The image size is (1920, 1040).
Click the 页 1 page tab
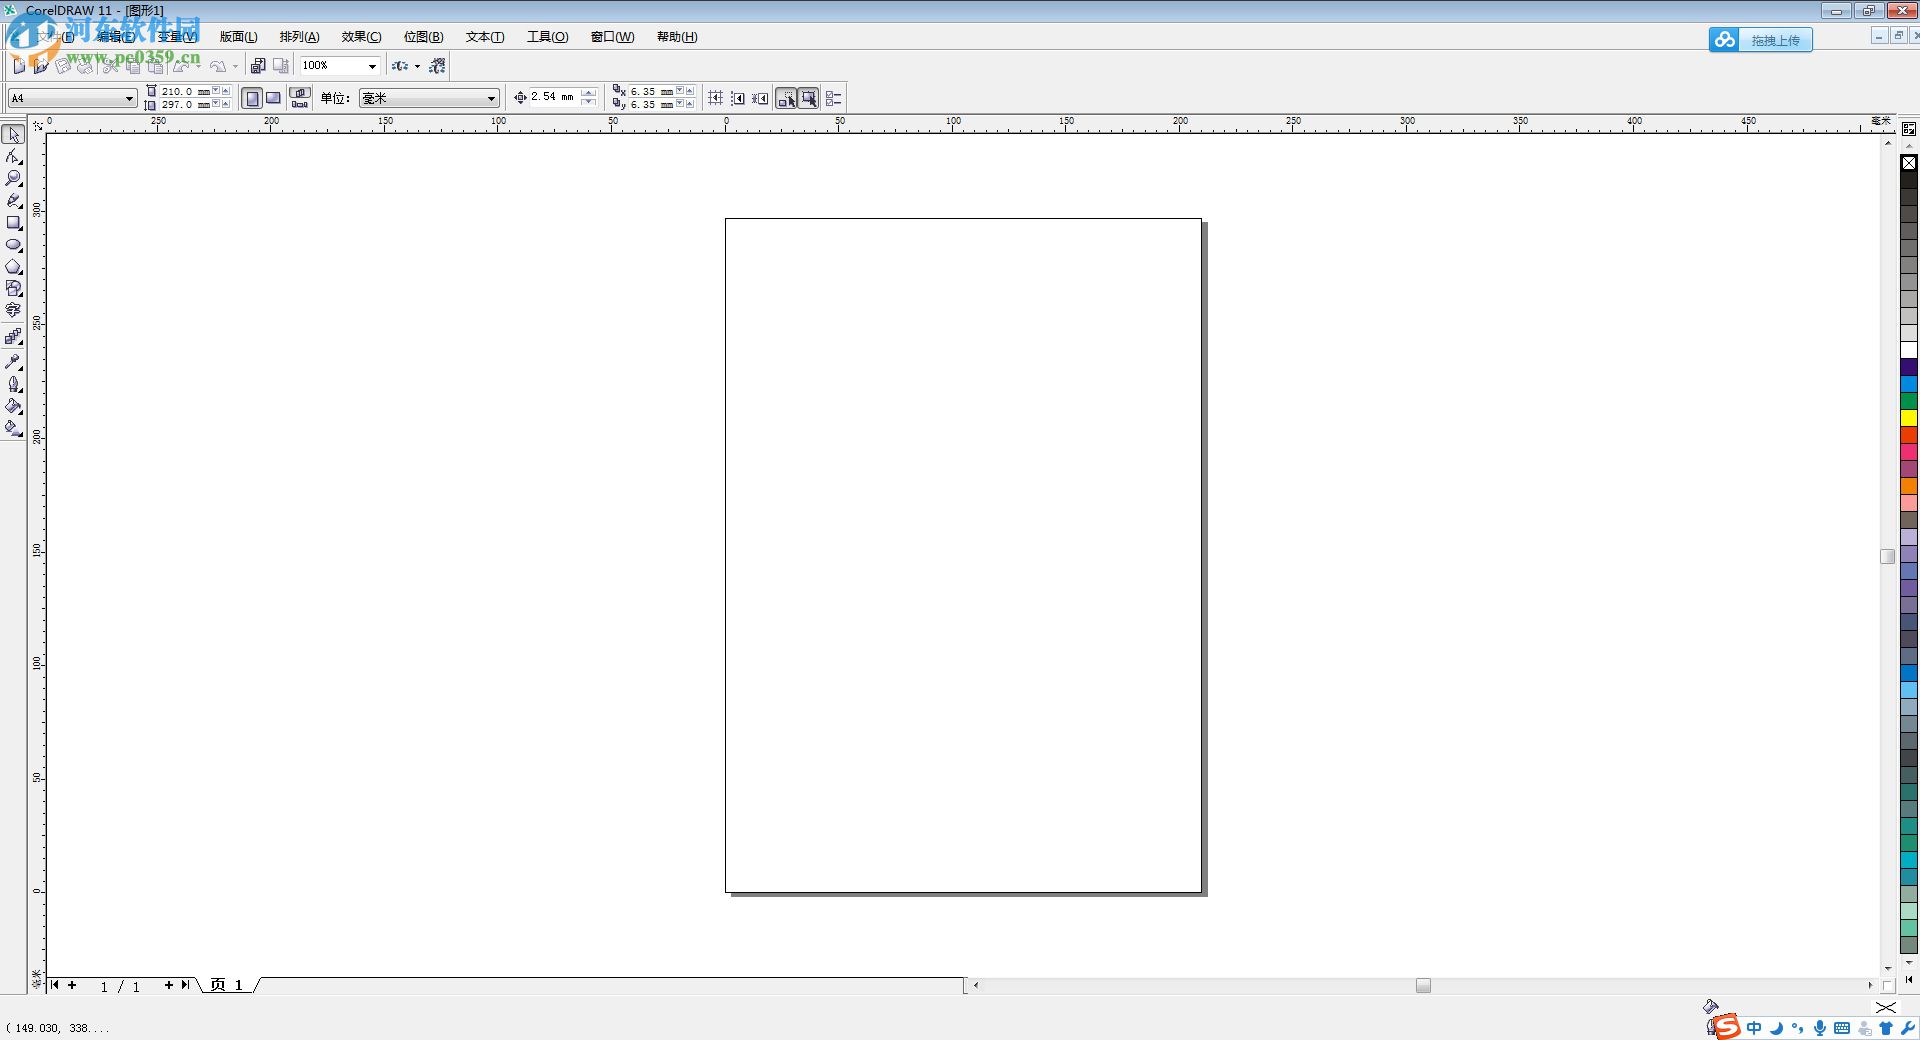(x=225, y=986)
